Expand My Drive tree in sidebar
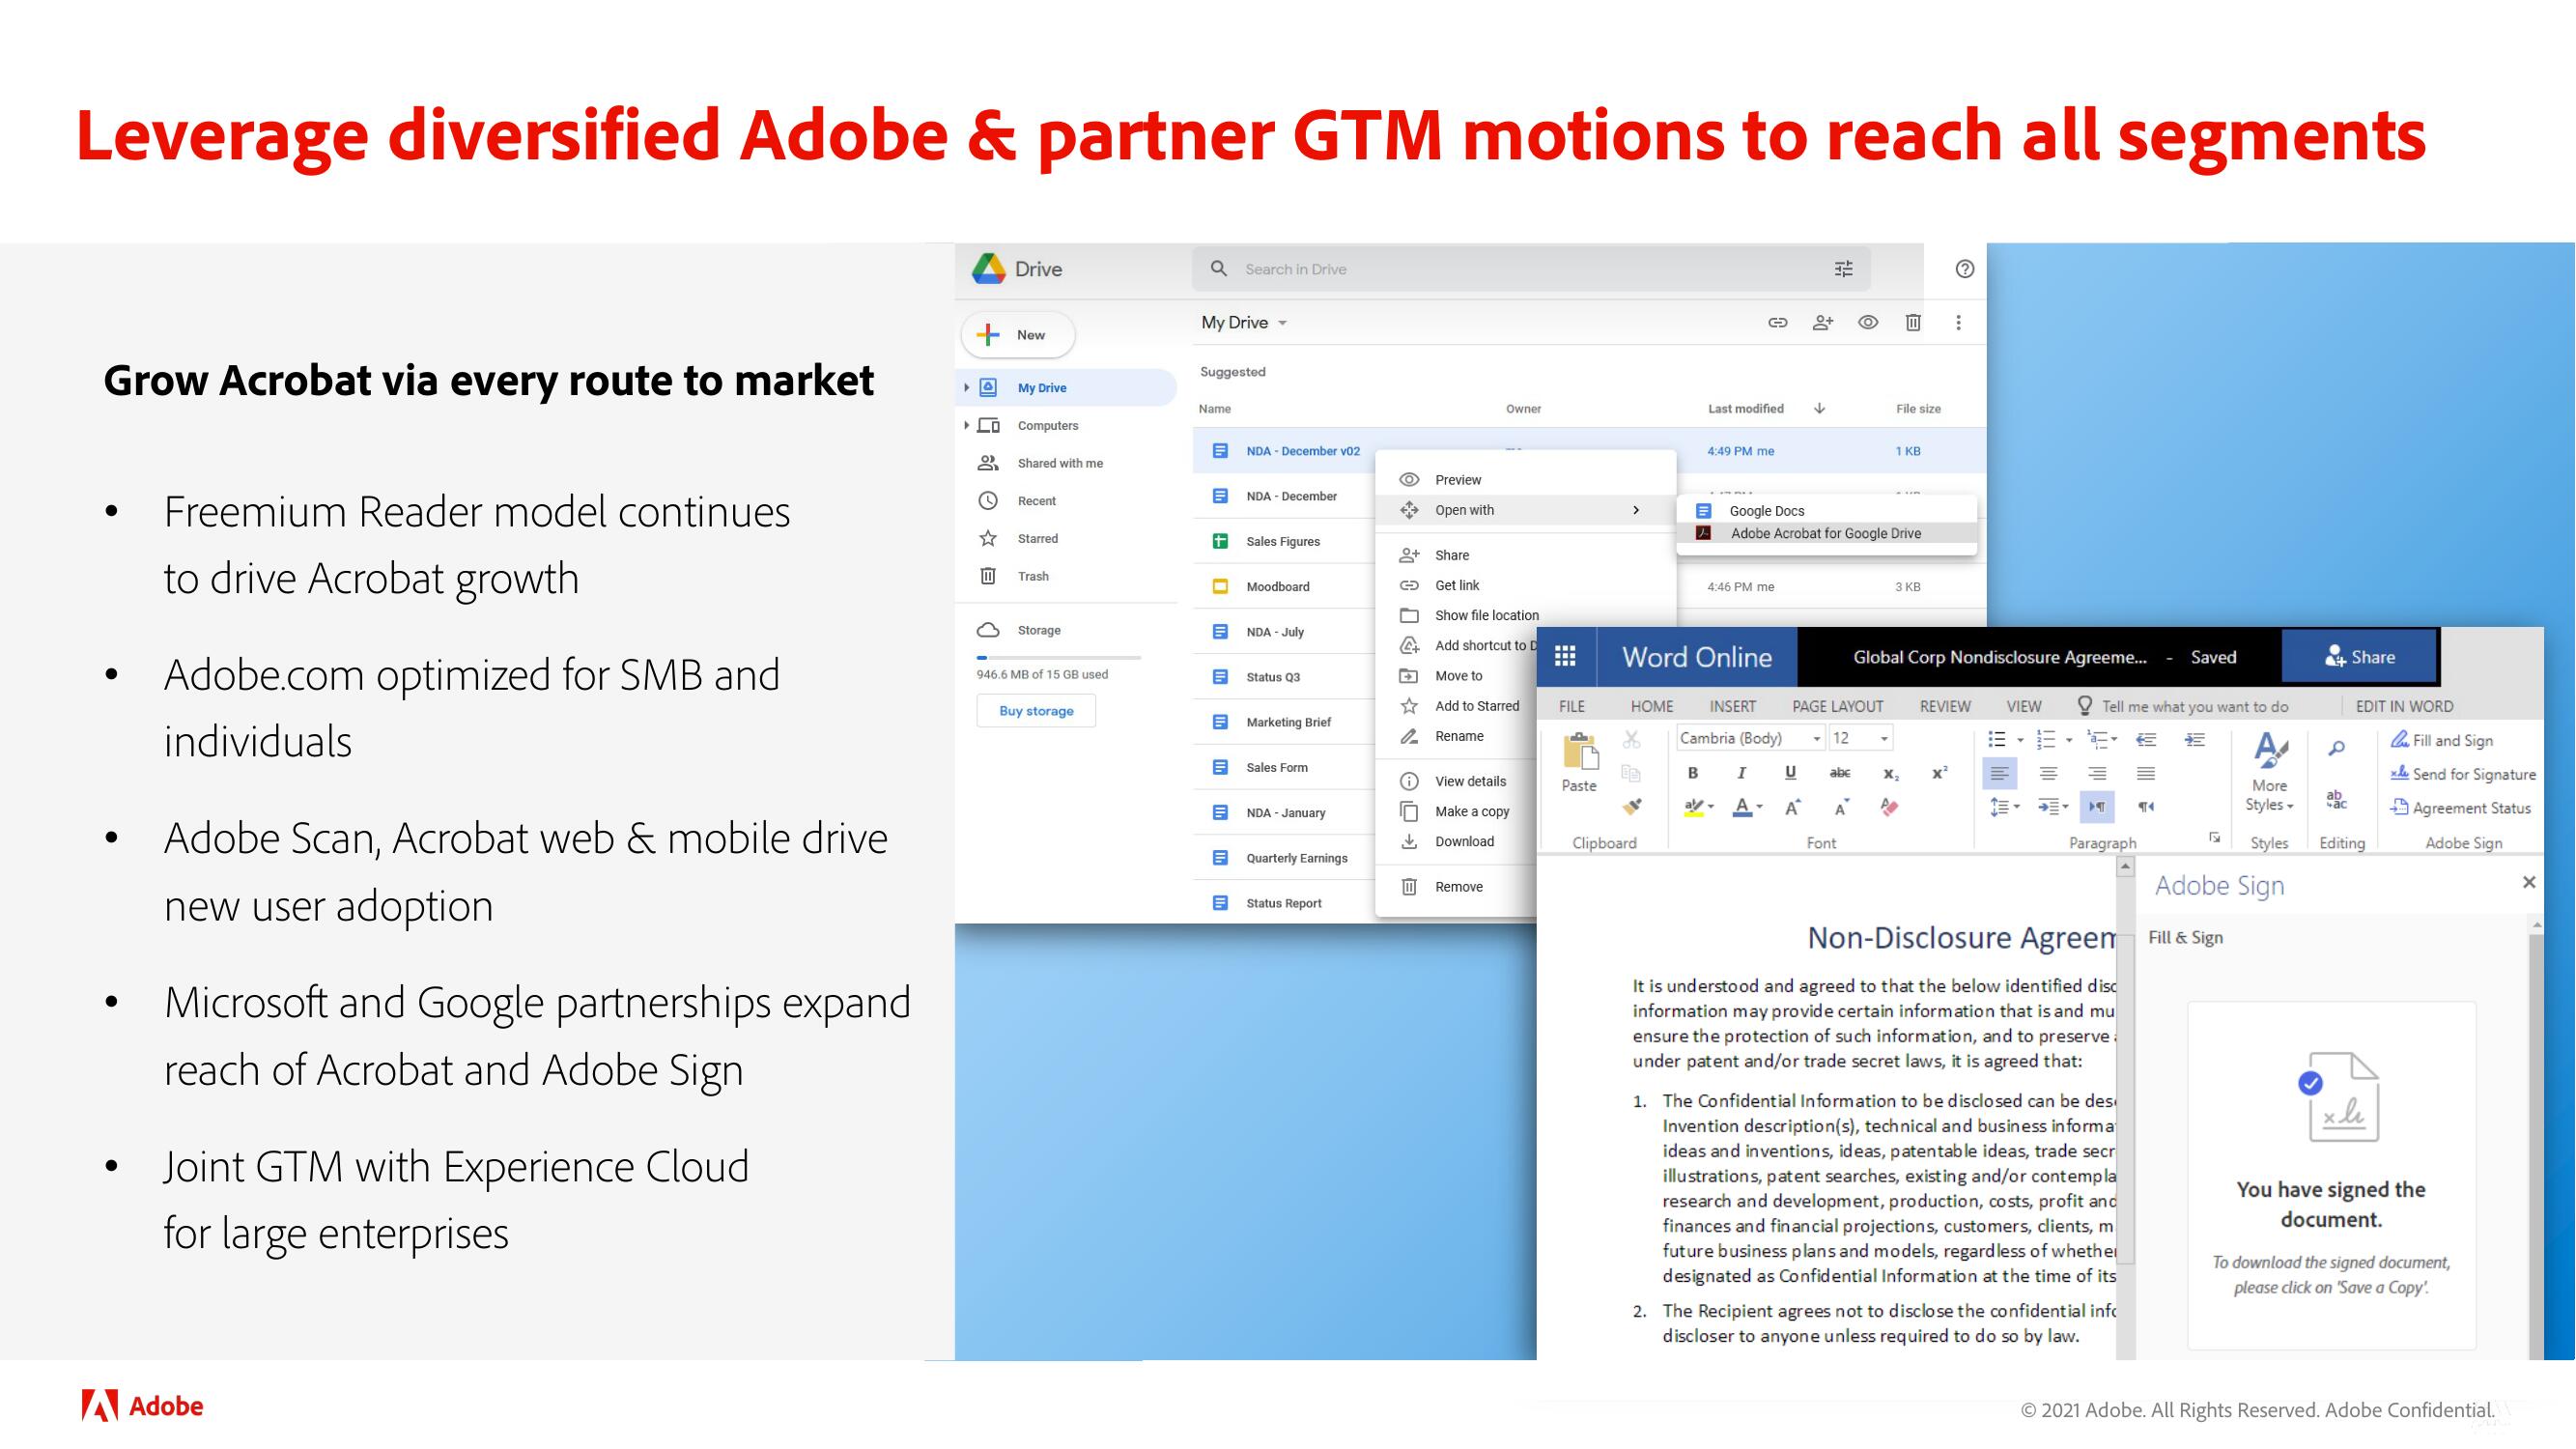 point(966,387)
